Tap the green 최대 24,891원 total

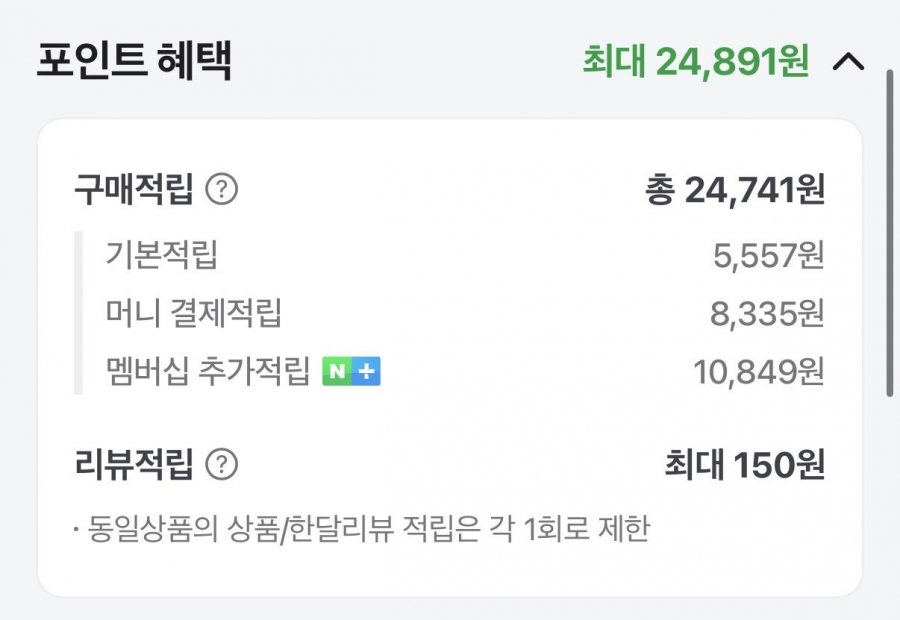point(696,62)
